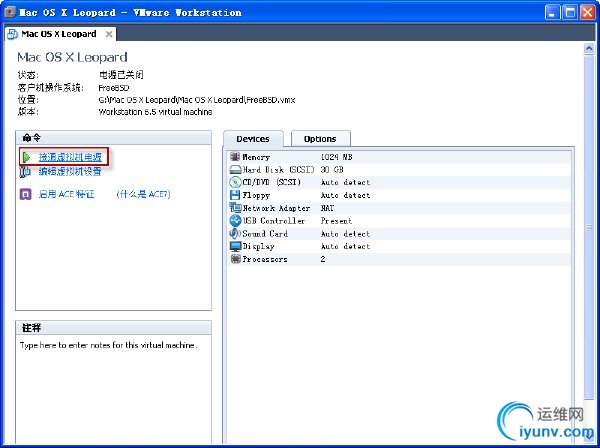Select the Floppy disk icon

coord(235,195)
